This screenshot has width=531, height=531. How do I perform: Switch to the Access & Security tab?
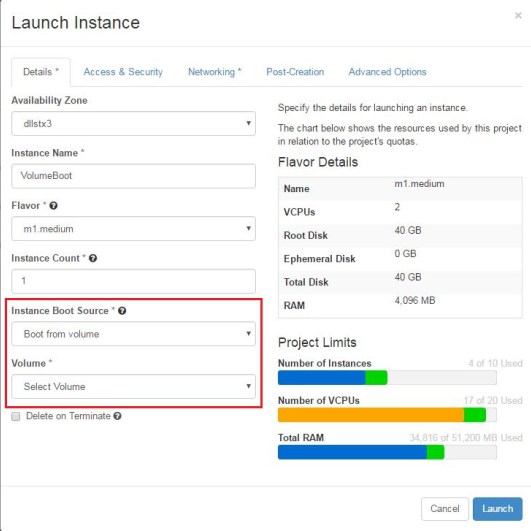click(x=123, y=72)
